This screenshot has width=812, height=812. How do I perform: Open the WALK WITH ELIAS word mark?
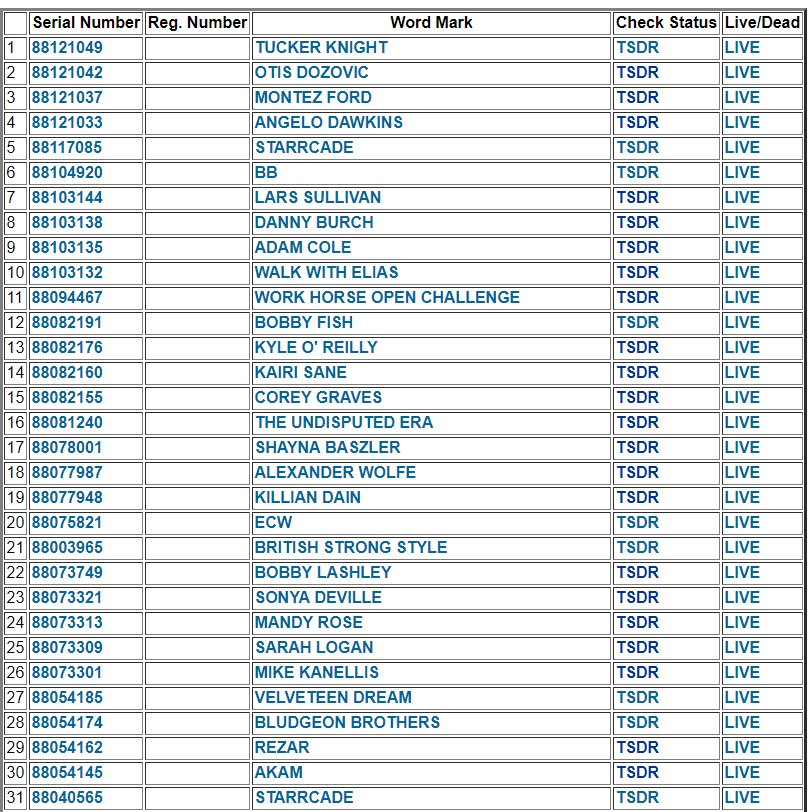[x=326, y=272]
